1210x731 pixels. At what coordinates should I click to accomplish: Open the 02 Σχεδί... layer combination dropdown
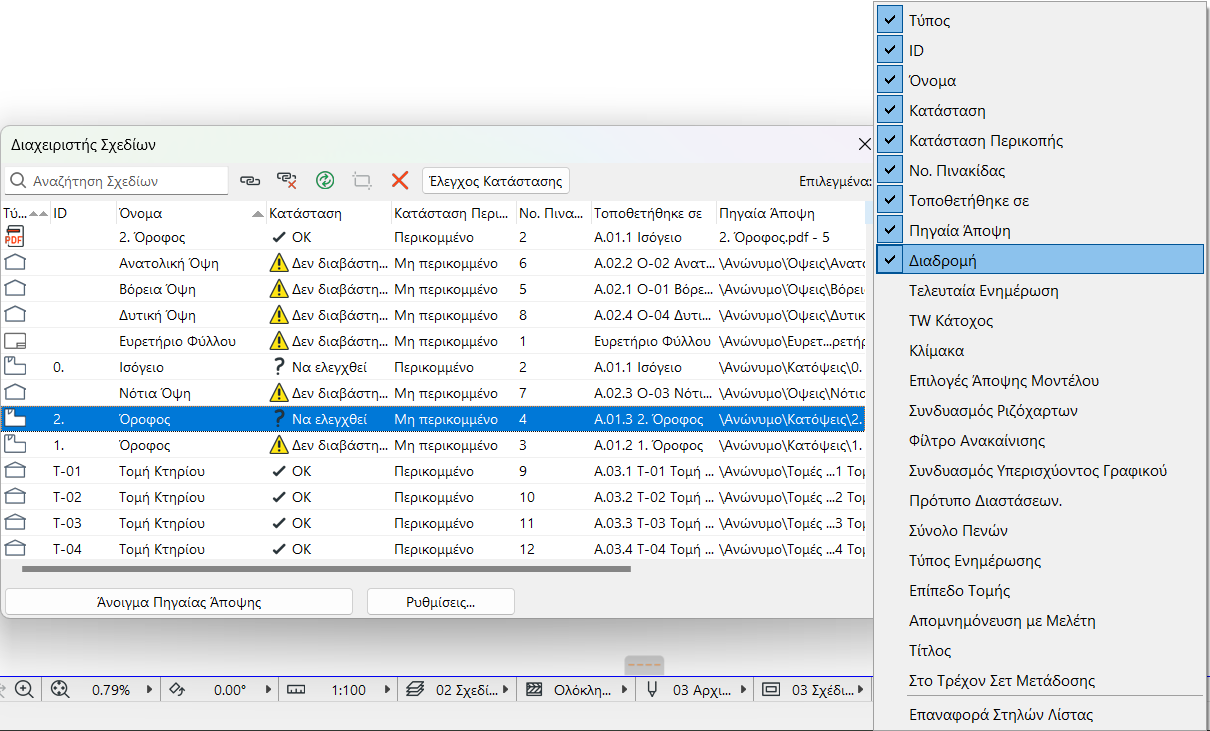coord(506,689)
